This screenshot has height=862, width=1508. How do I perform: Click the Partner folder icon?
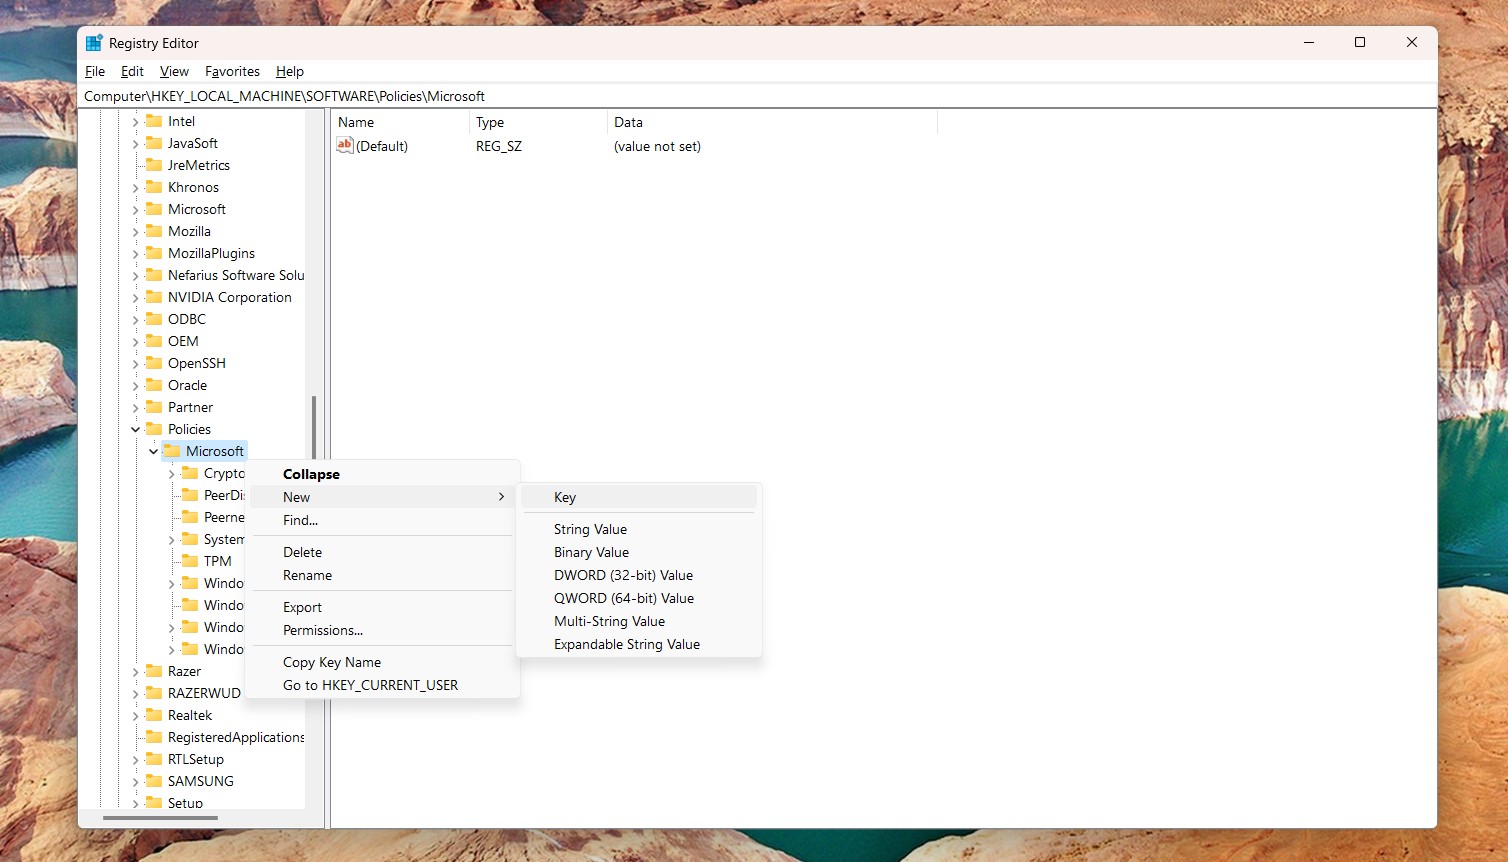pos(154,407)
